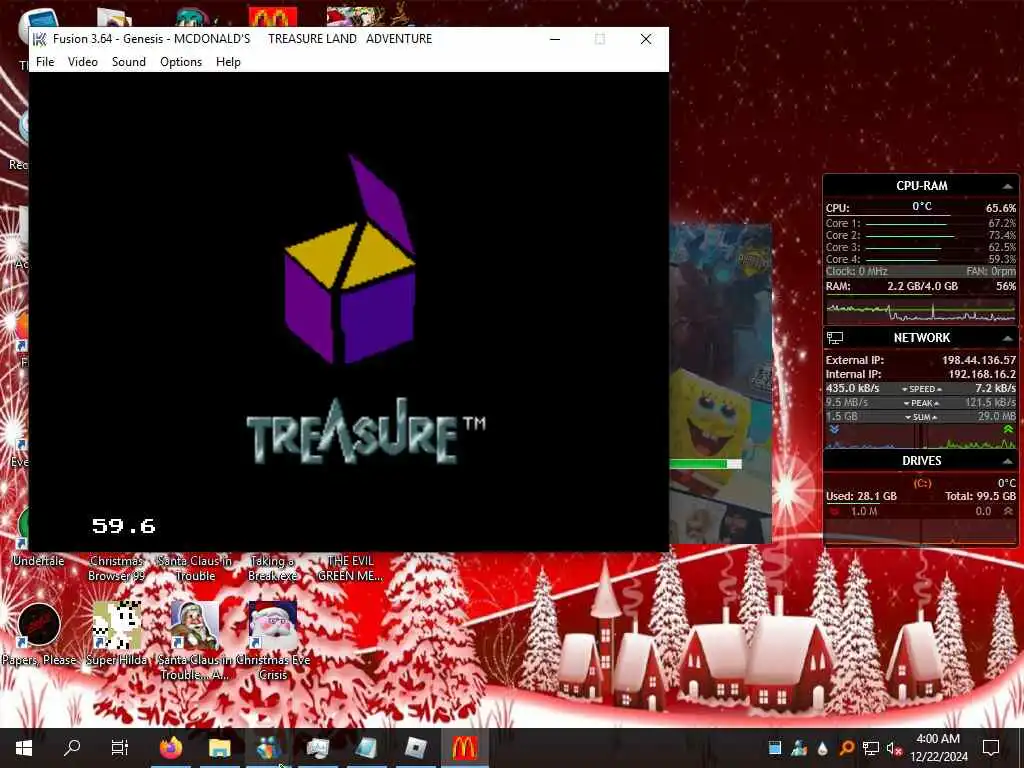Click the orange magnifier tray icon
1024x768 pixels.
[x=846, y=748]
